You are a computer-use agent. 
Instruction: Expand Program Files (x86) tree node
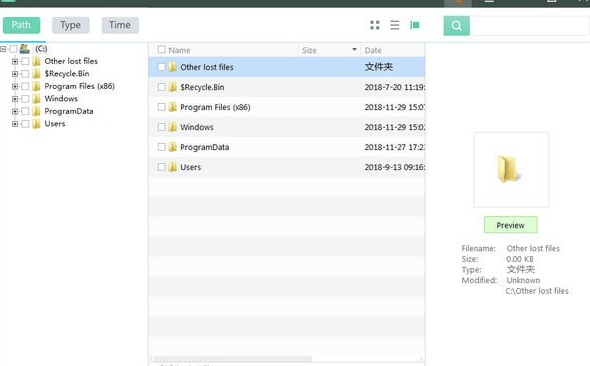coord(15,87)
